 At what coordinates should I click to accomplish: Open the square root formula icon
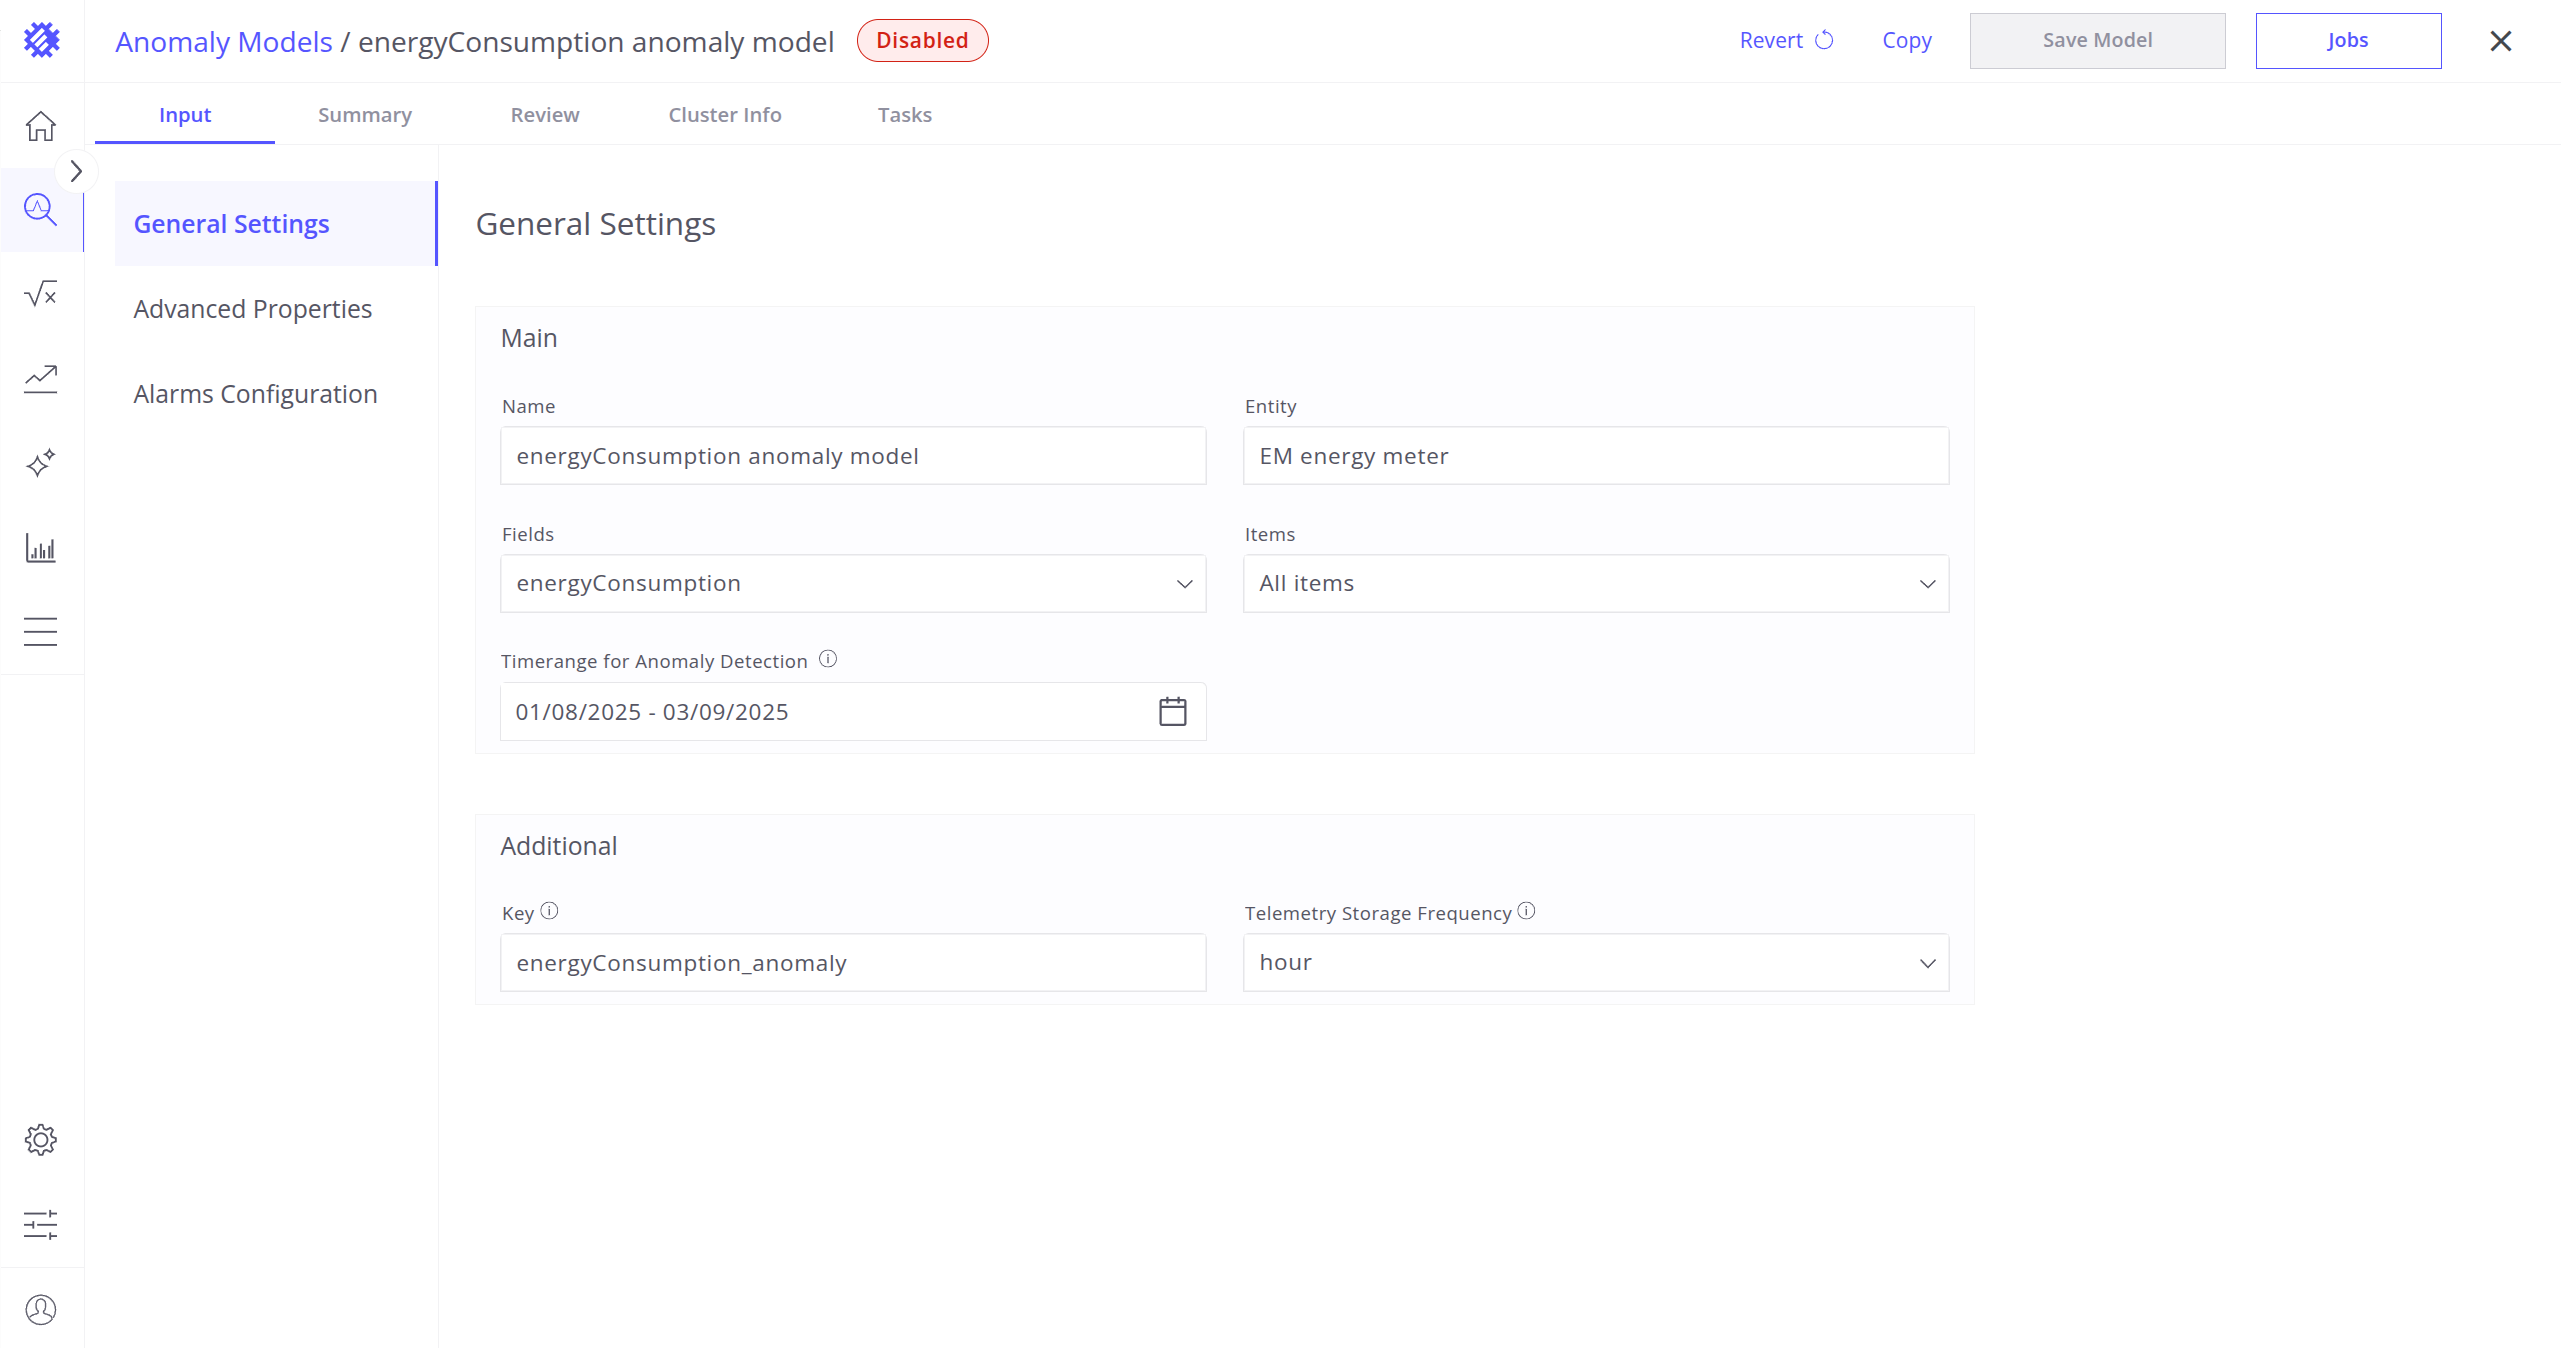tap(41, 294)
